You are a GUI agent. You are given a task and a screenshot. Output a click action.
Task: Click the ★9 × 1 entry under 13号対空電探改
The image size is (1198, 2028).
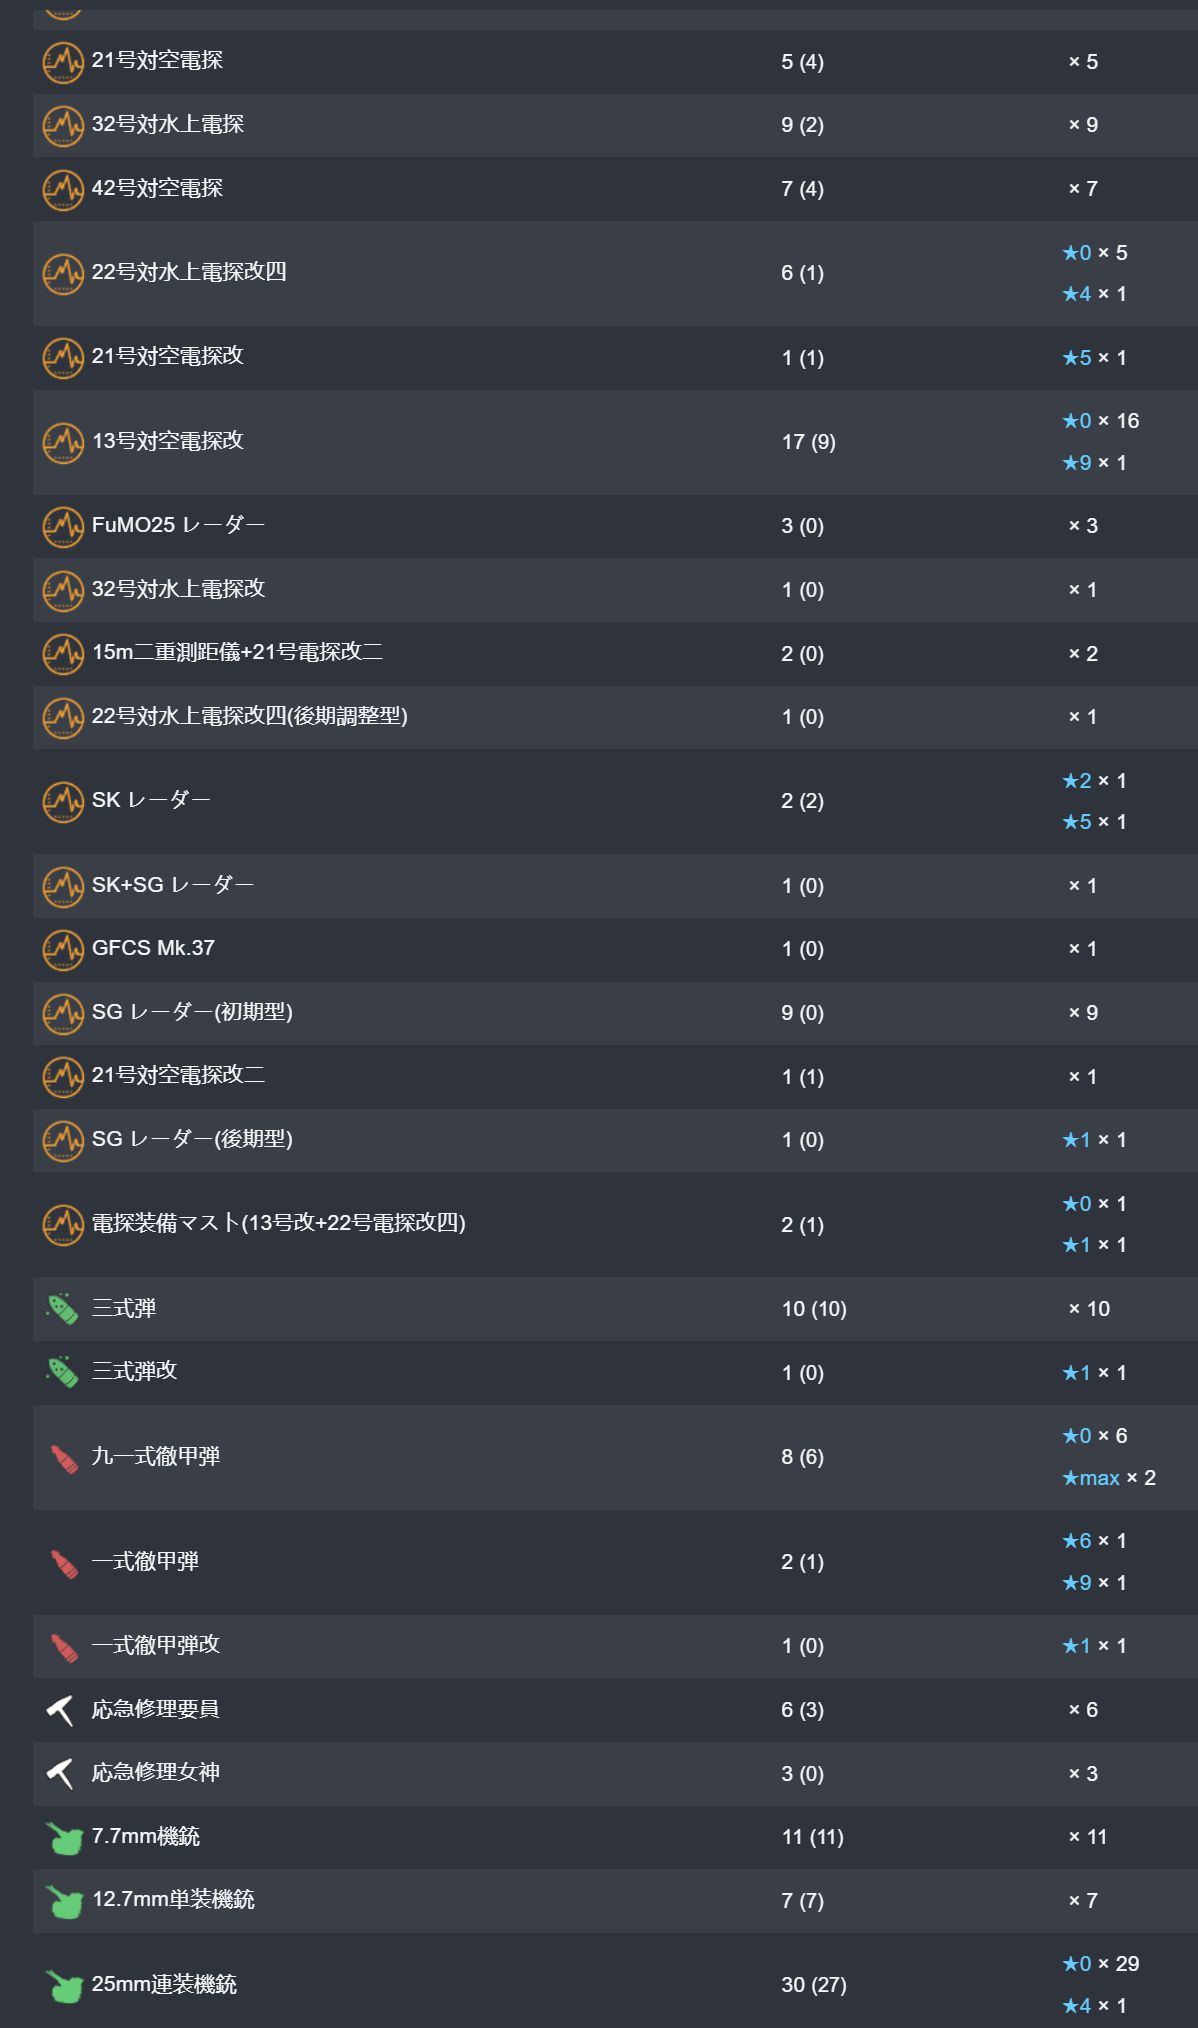(1094, 463)
